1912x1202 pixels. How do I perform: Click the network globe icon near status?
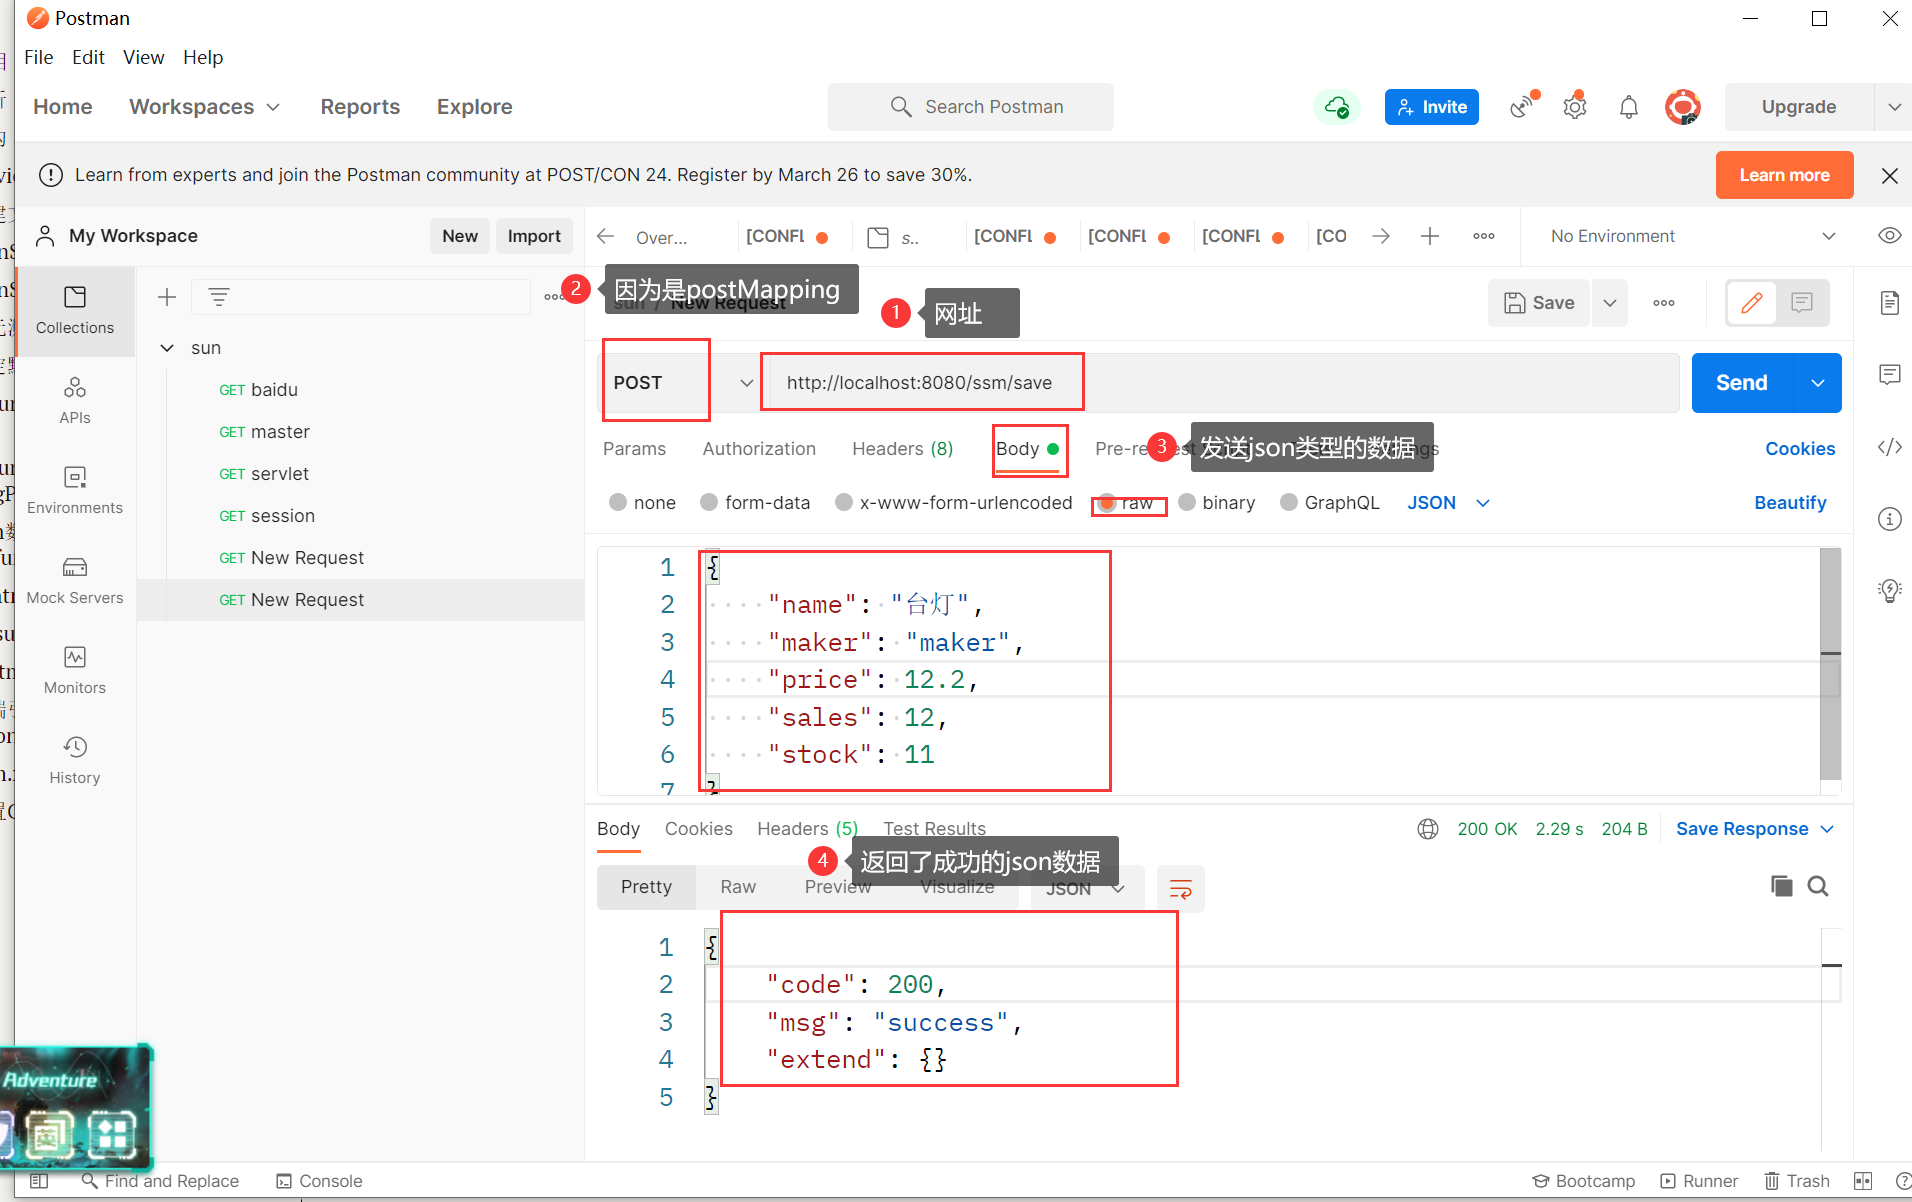[x=1428, y=829]
